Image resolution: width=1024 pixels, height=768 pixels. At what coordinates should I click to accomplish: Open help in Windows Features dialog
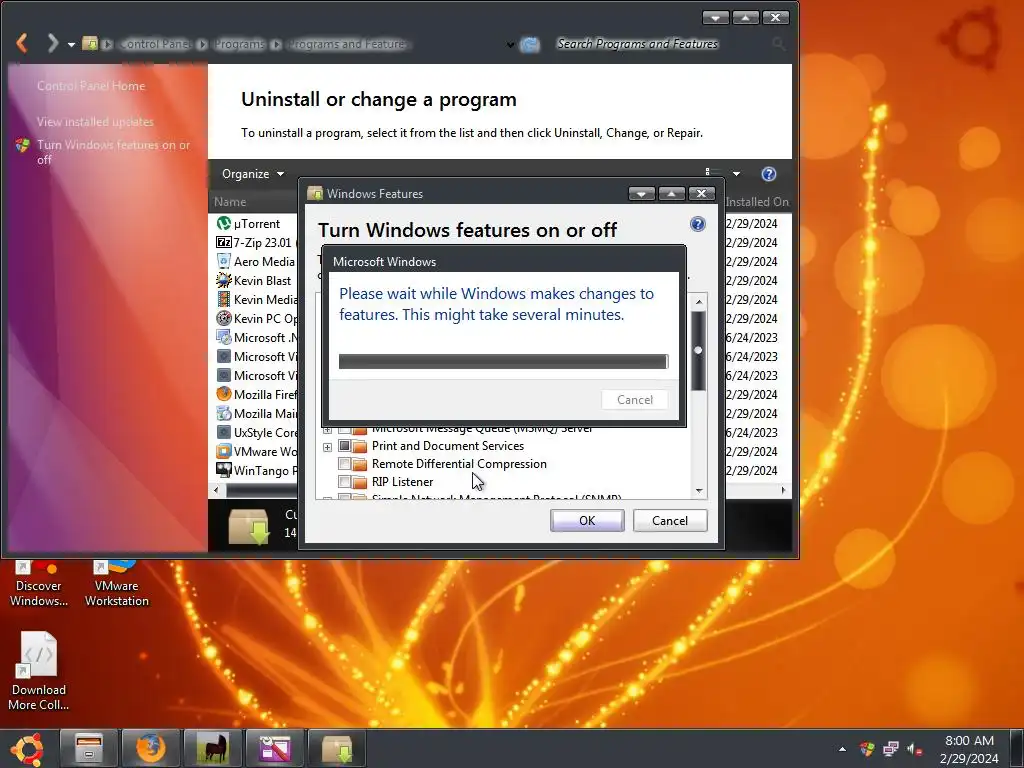click(x=697, y=224)
